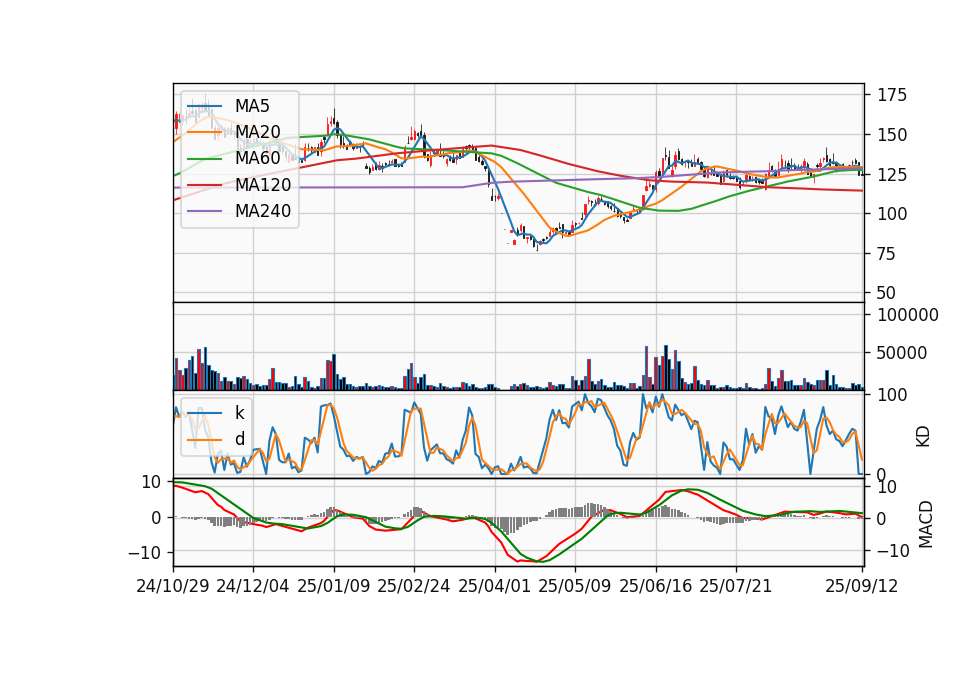This screenshot has width=960, height=690.
Task: Click the purple MA240 legend line sample
Action: (x=204, y=211)
